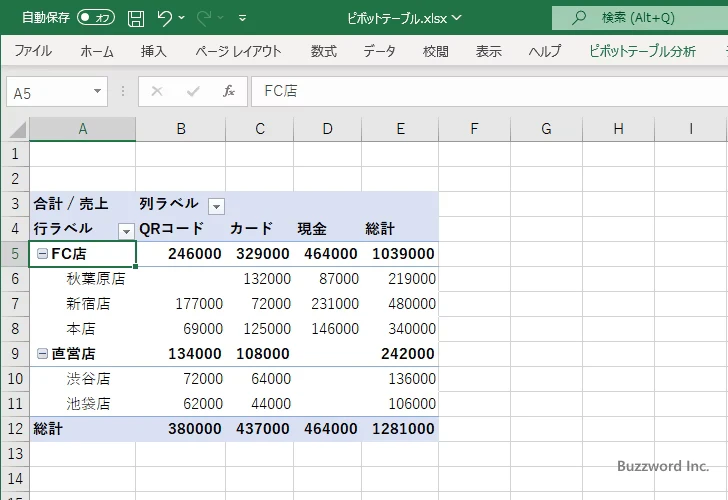728x500 pixels.
Task: Open the データ tab
Action: pos(379,51)
